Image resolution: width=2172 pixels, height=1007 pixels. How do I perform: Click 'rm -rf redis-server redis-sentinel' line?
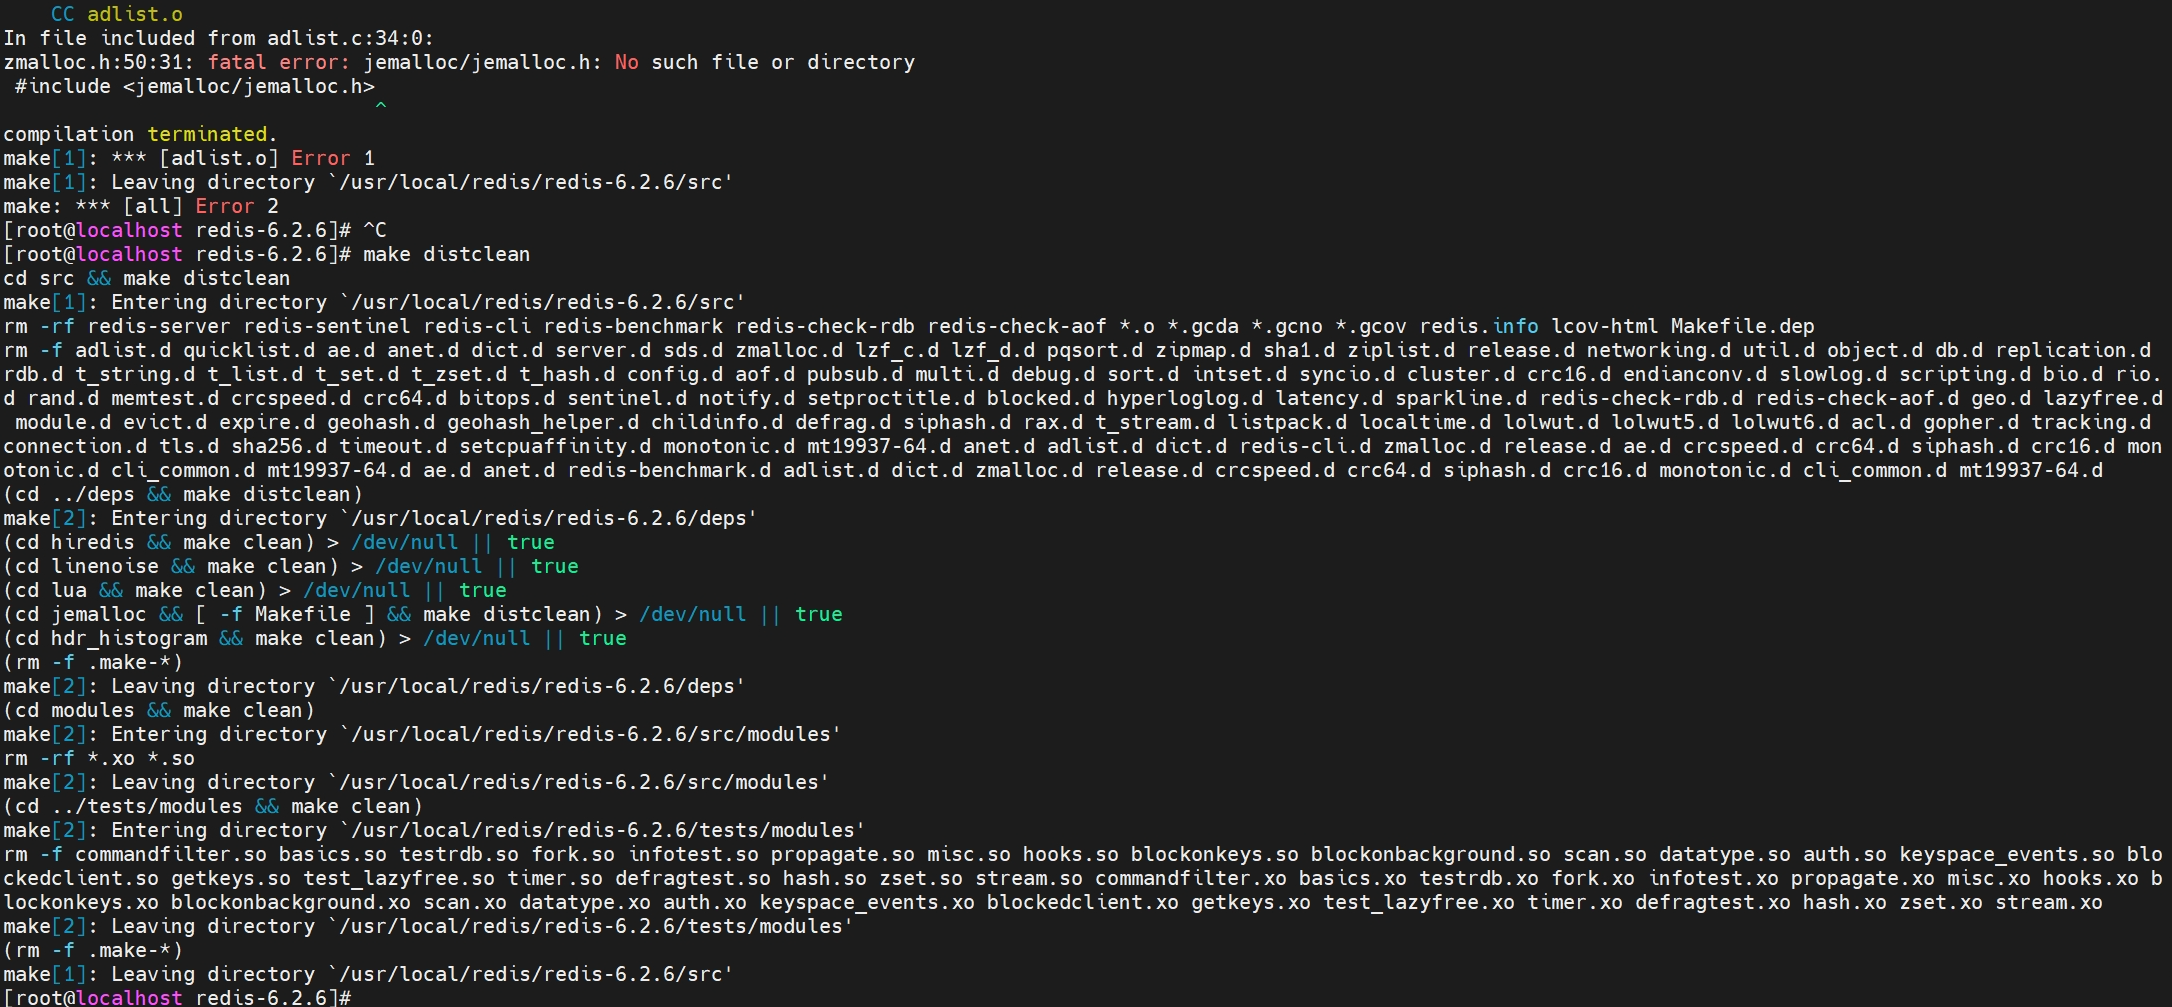point(909,326)
